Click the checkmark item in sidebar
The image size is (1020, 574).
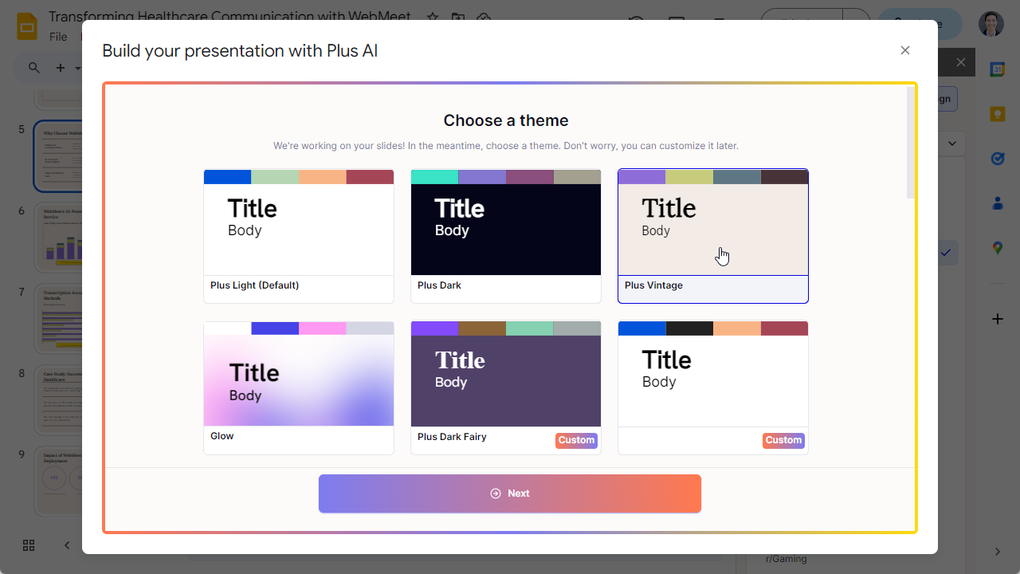pos(945,253)
